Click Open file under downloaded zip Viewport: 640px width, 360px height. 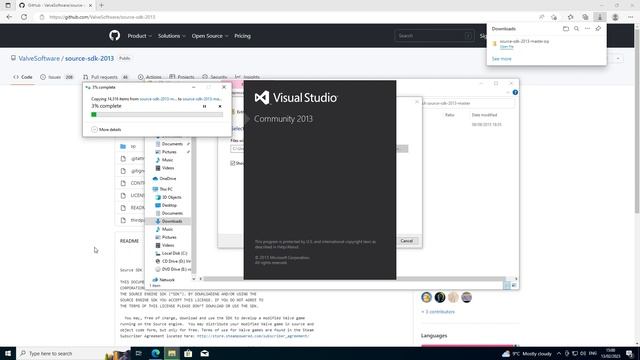(x=507, y=47)
